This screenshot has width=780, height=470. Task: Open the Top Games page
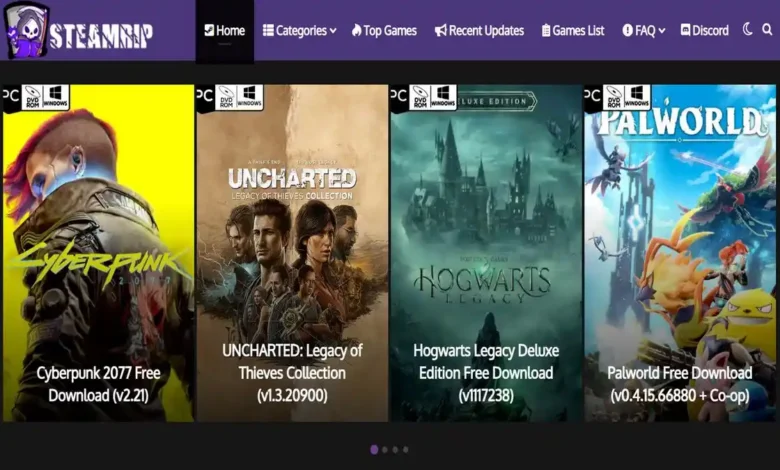(x=384, y=31)
